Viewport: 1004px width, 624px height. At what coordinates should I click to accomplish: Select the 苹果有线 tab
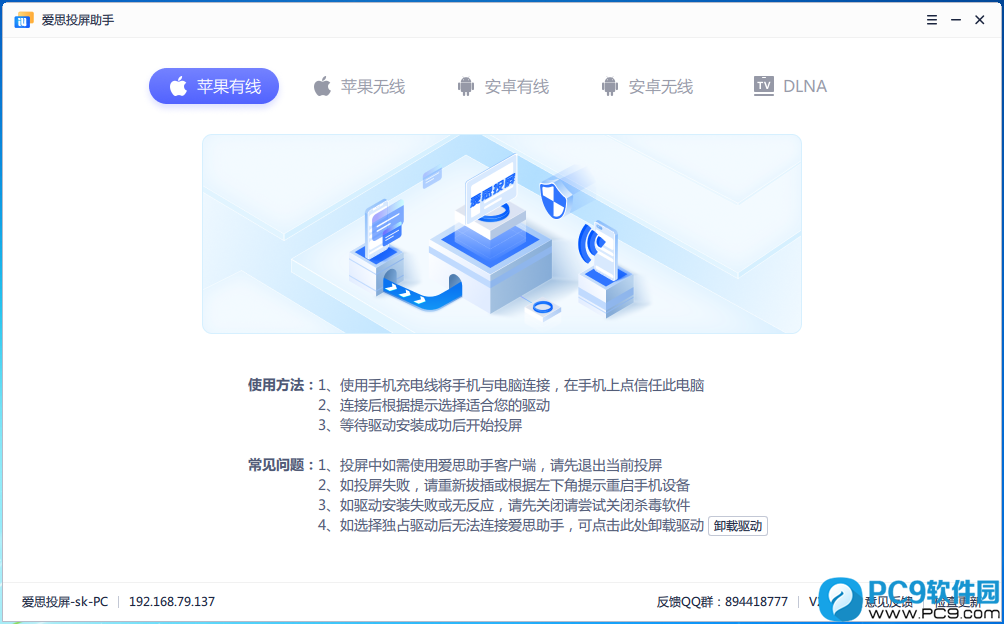pyautogui.click(x=214, y=86)
